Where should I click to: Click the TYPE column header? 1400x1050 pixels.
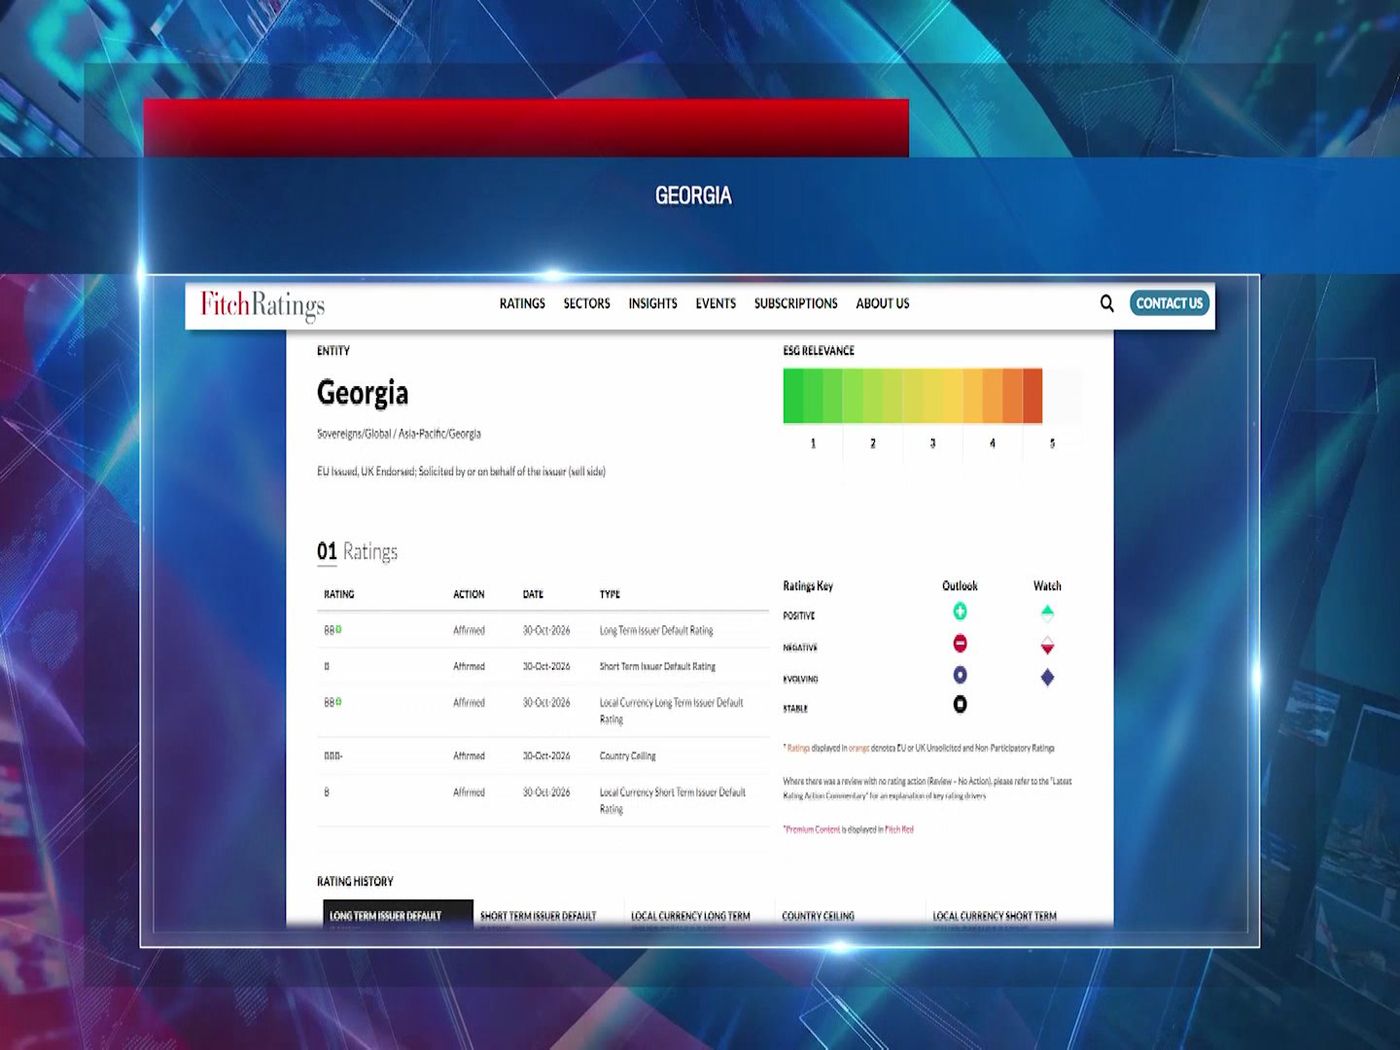pyautogui.click(x=610, y=594)
